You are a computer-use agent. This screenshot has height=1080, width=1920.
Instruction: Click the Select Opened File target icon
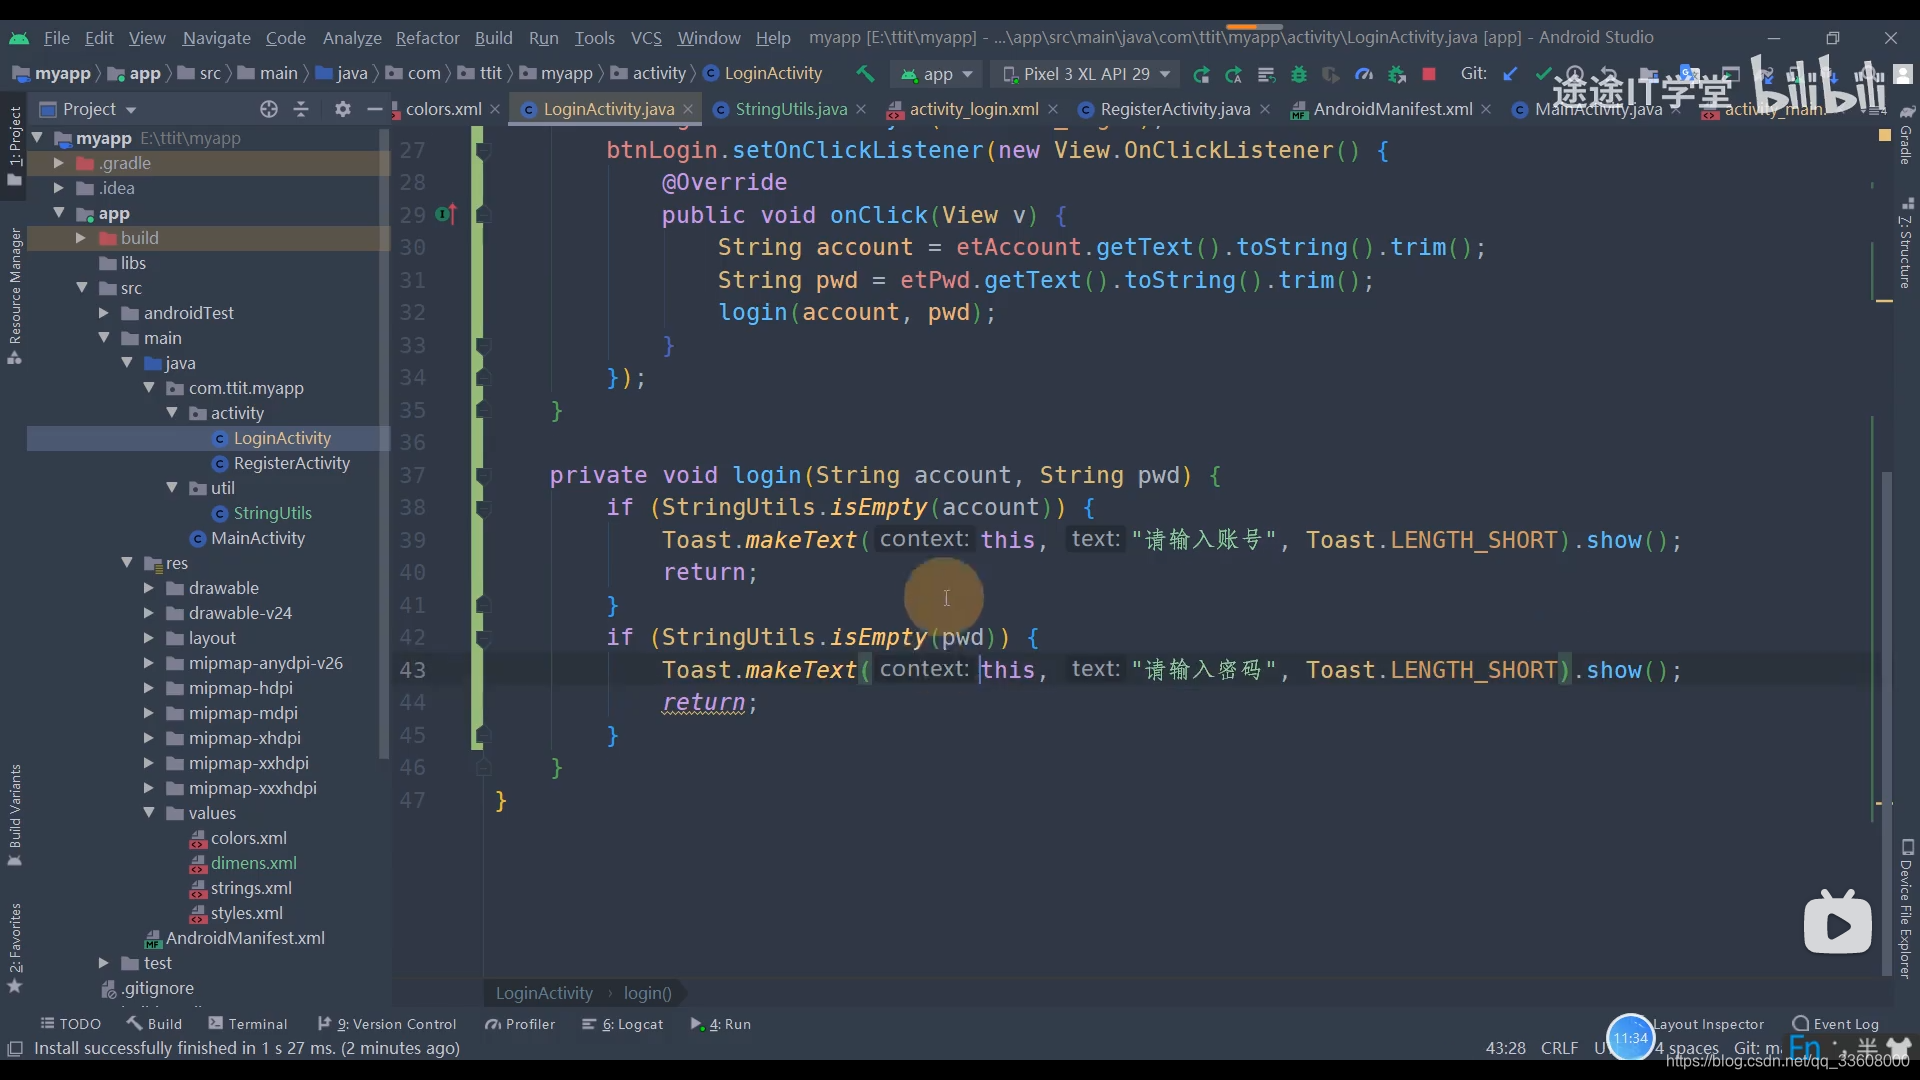click(268, 109)
